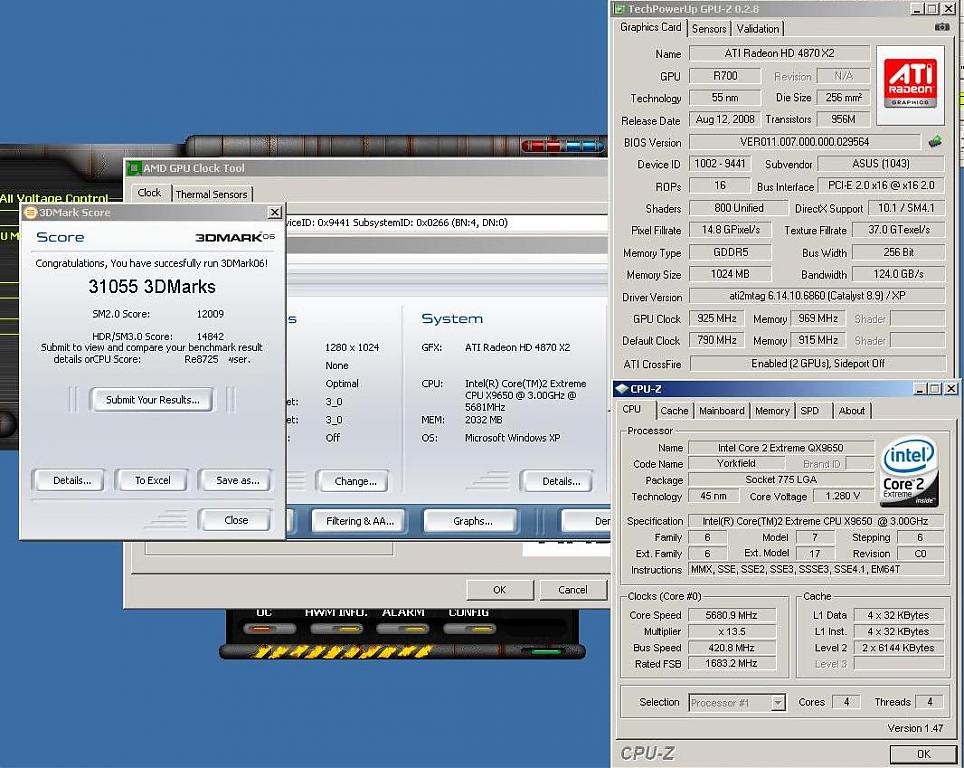
Task: Click the GPU-Z Name field ATI Radeon HD 4870 X2
Action: (780, 53)
